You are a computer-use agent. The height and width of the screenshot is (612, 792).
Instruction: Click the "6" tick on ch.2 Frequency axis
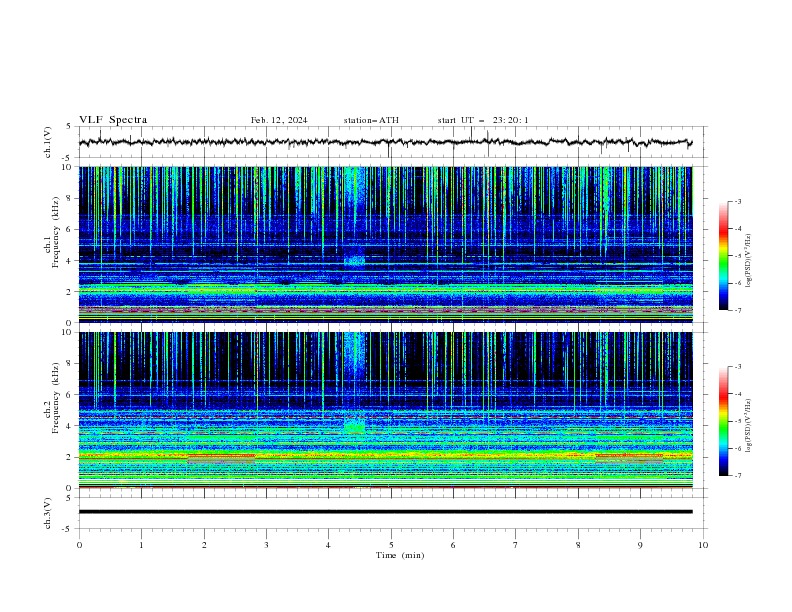tap(70, 395)
